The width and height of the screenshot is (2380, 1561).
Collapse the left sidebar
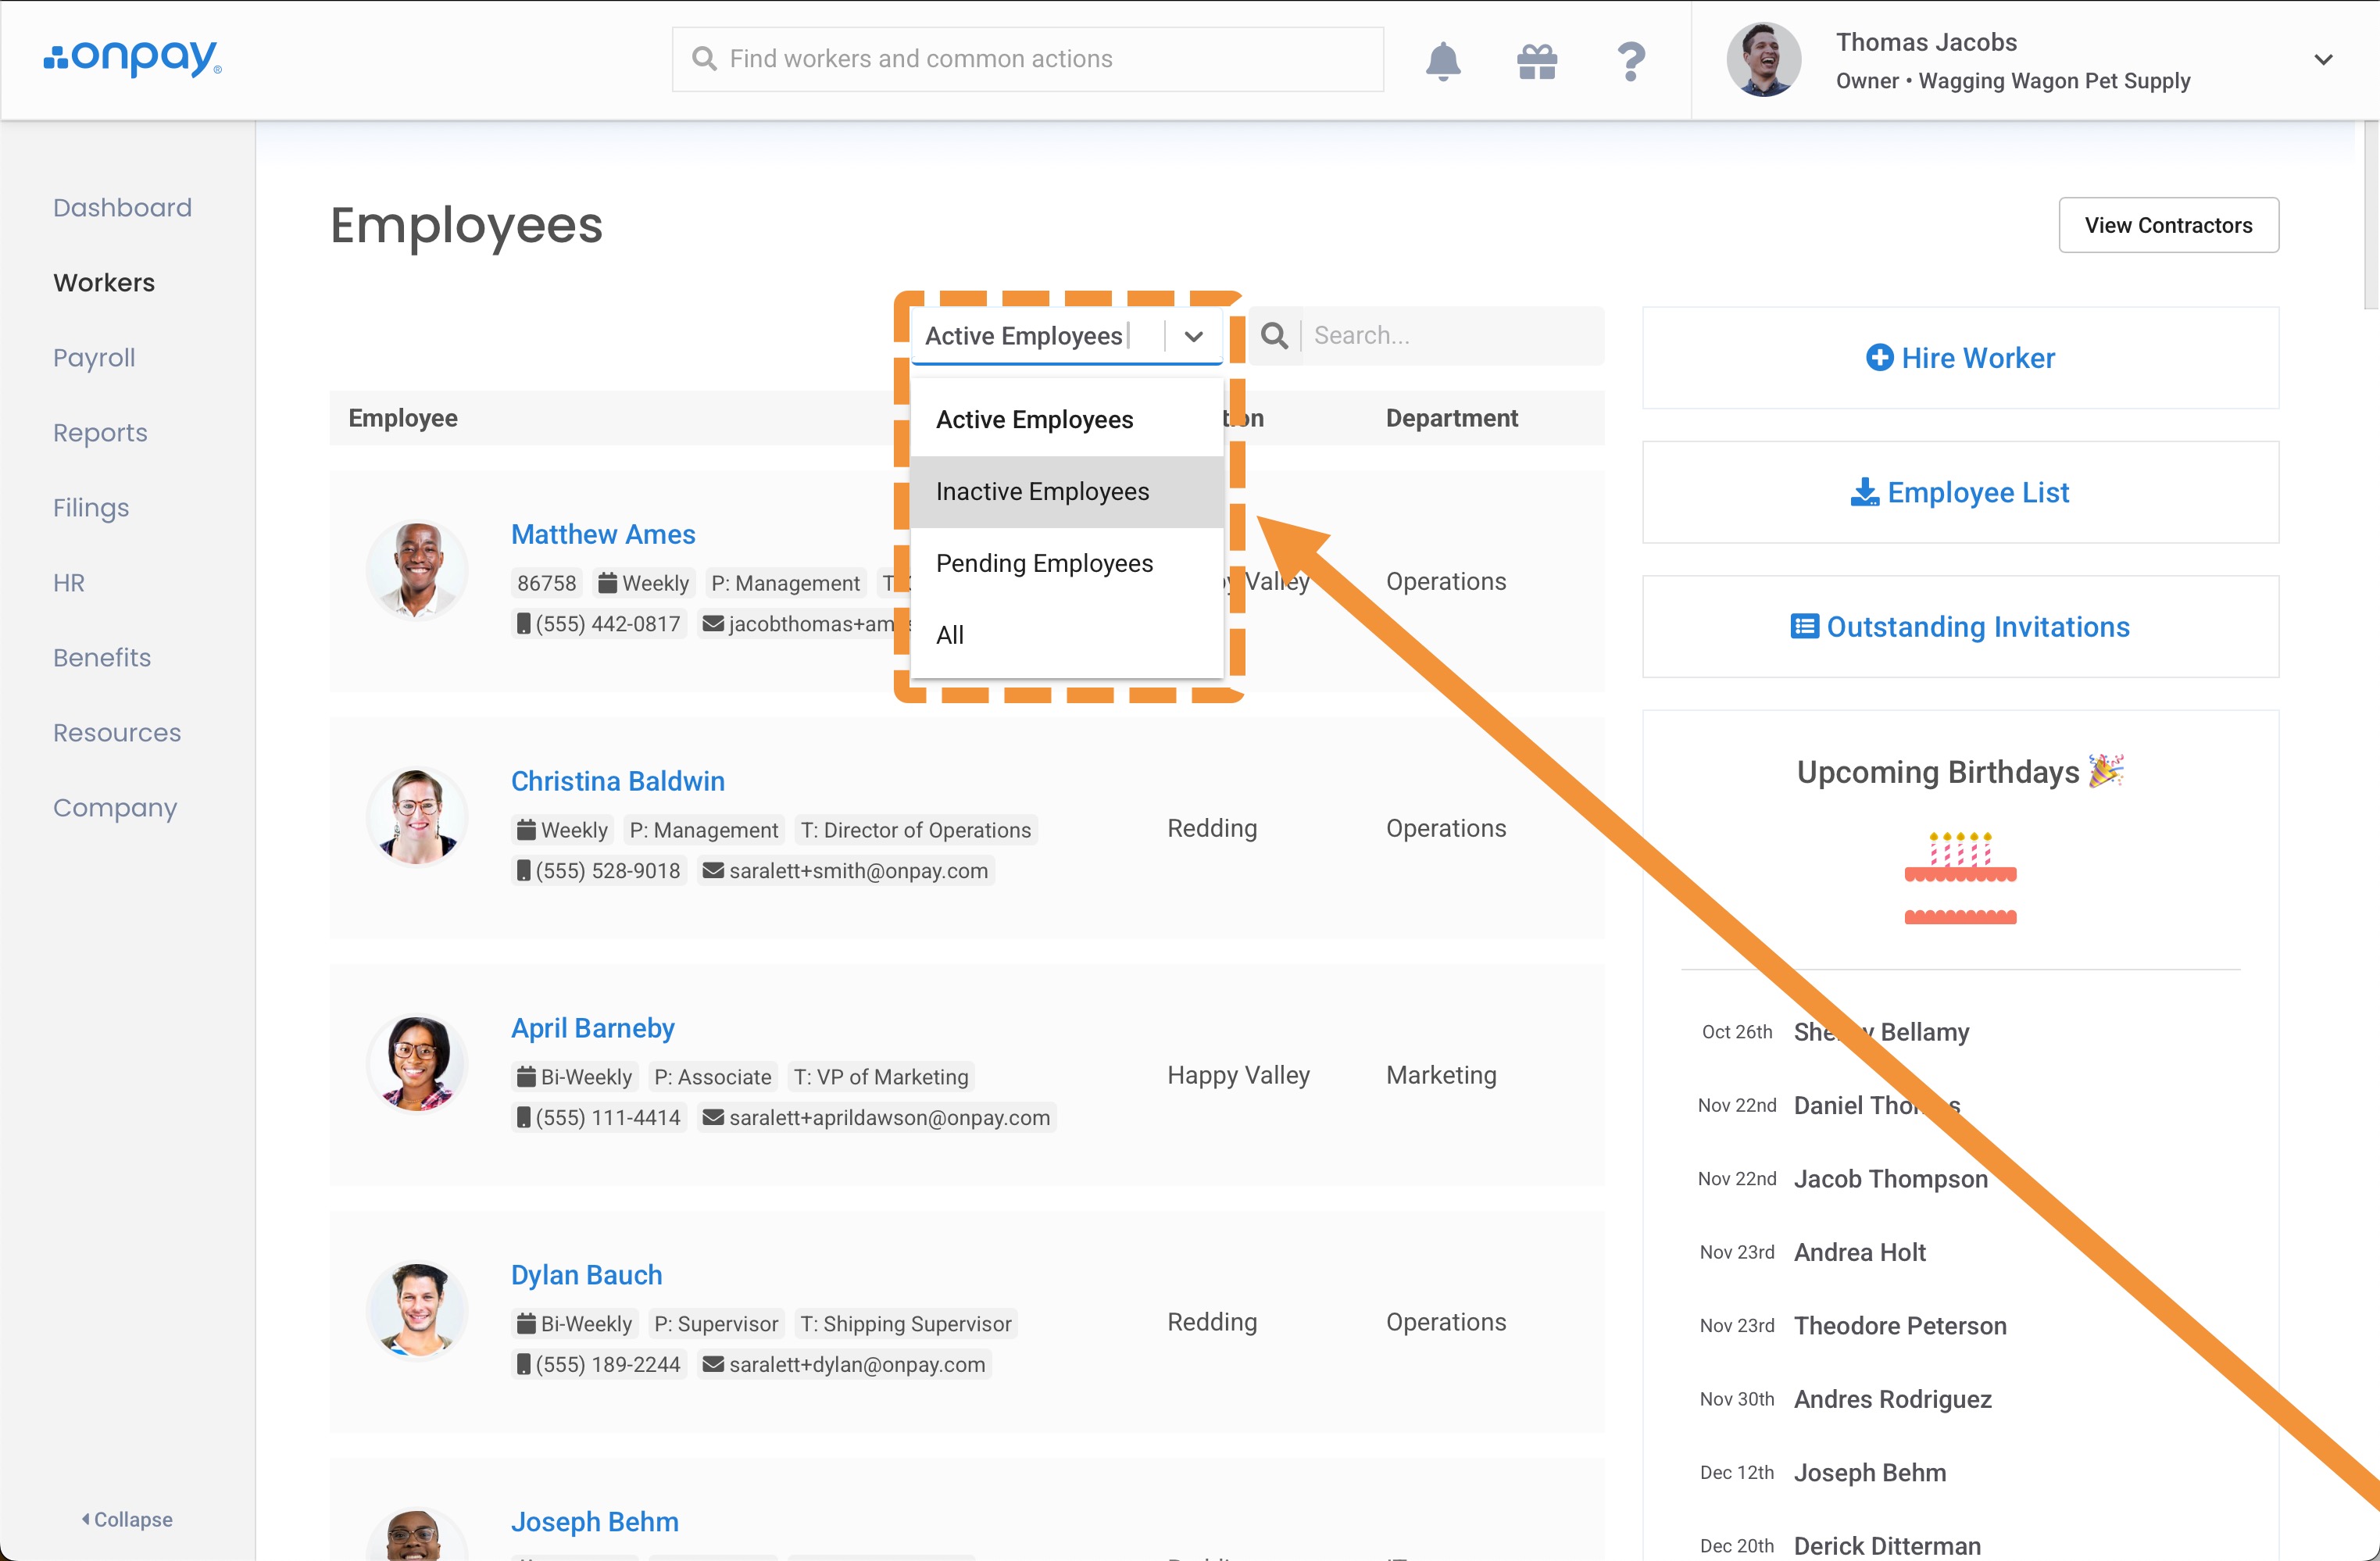(x=127, y=1519)
